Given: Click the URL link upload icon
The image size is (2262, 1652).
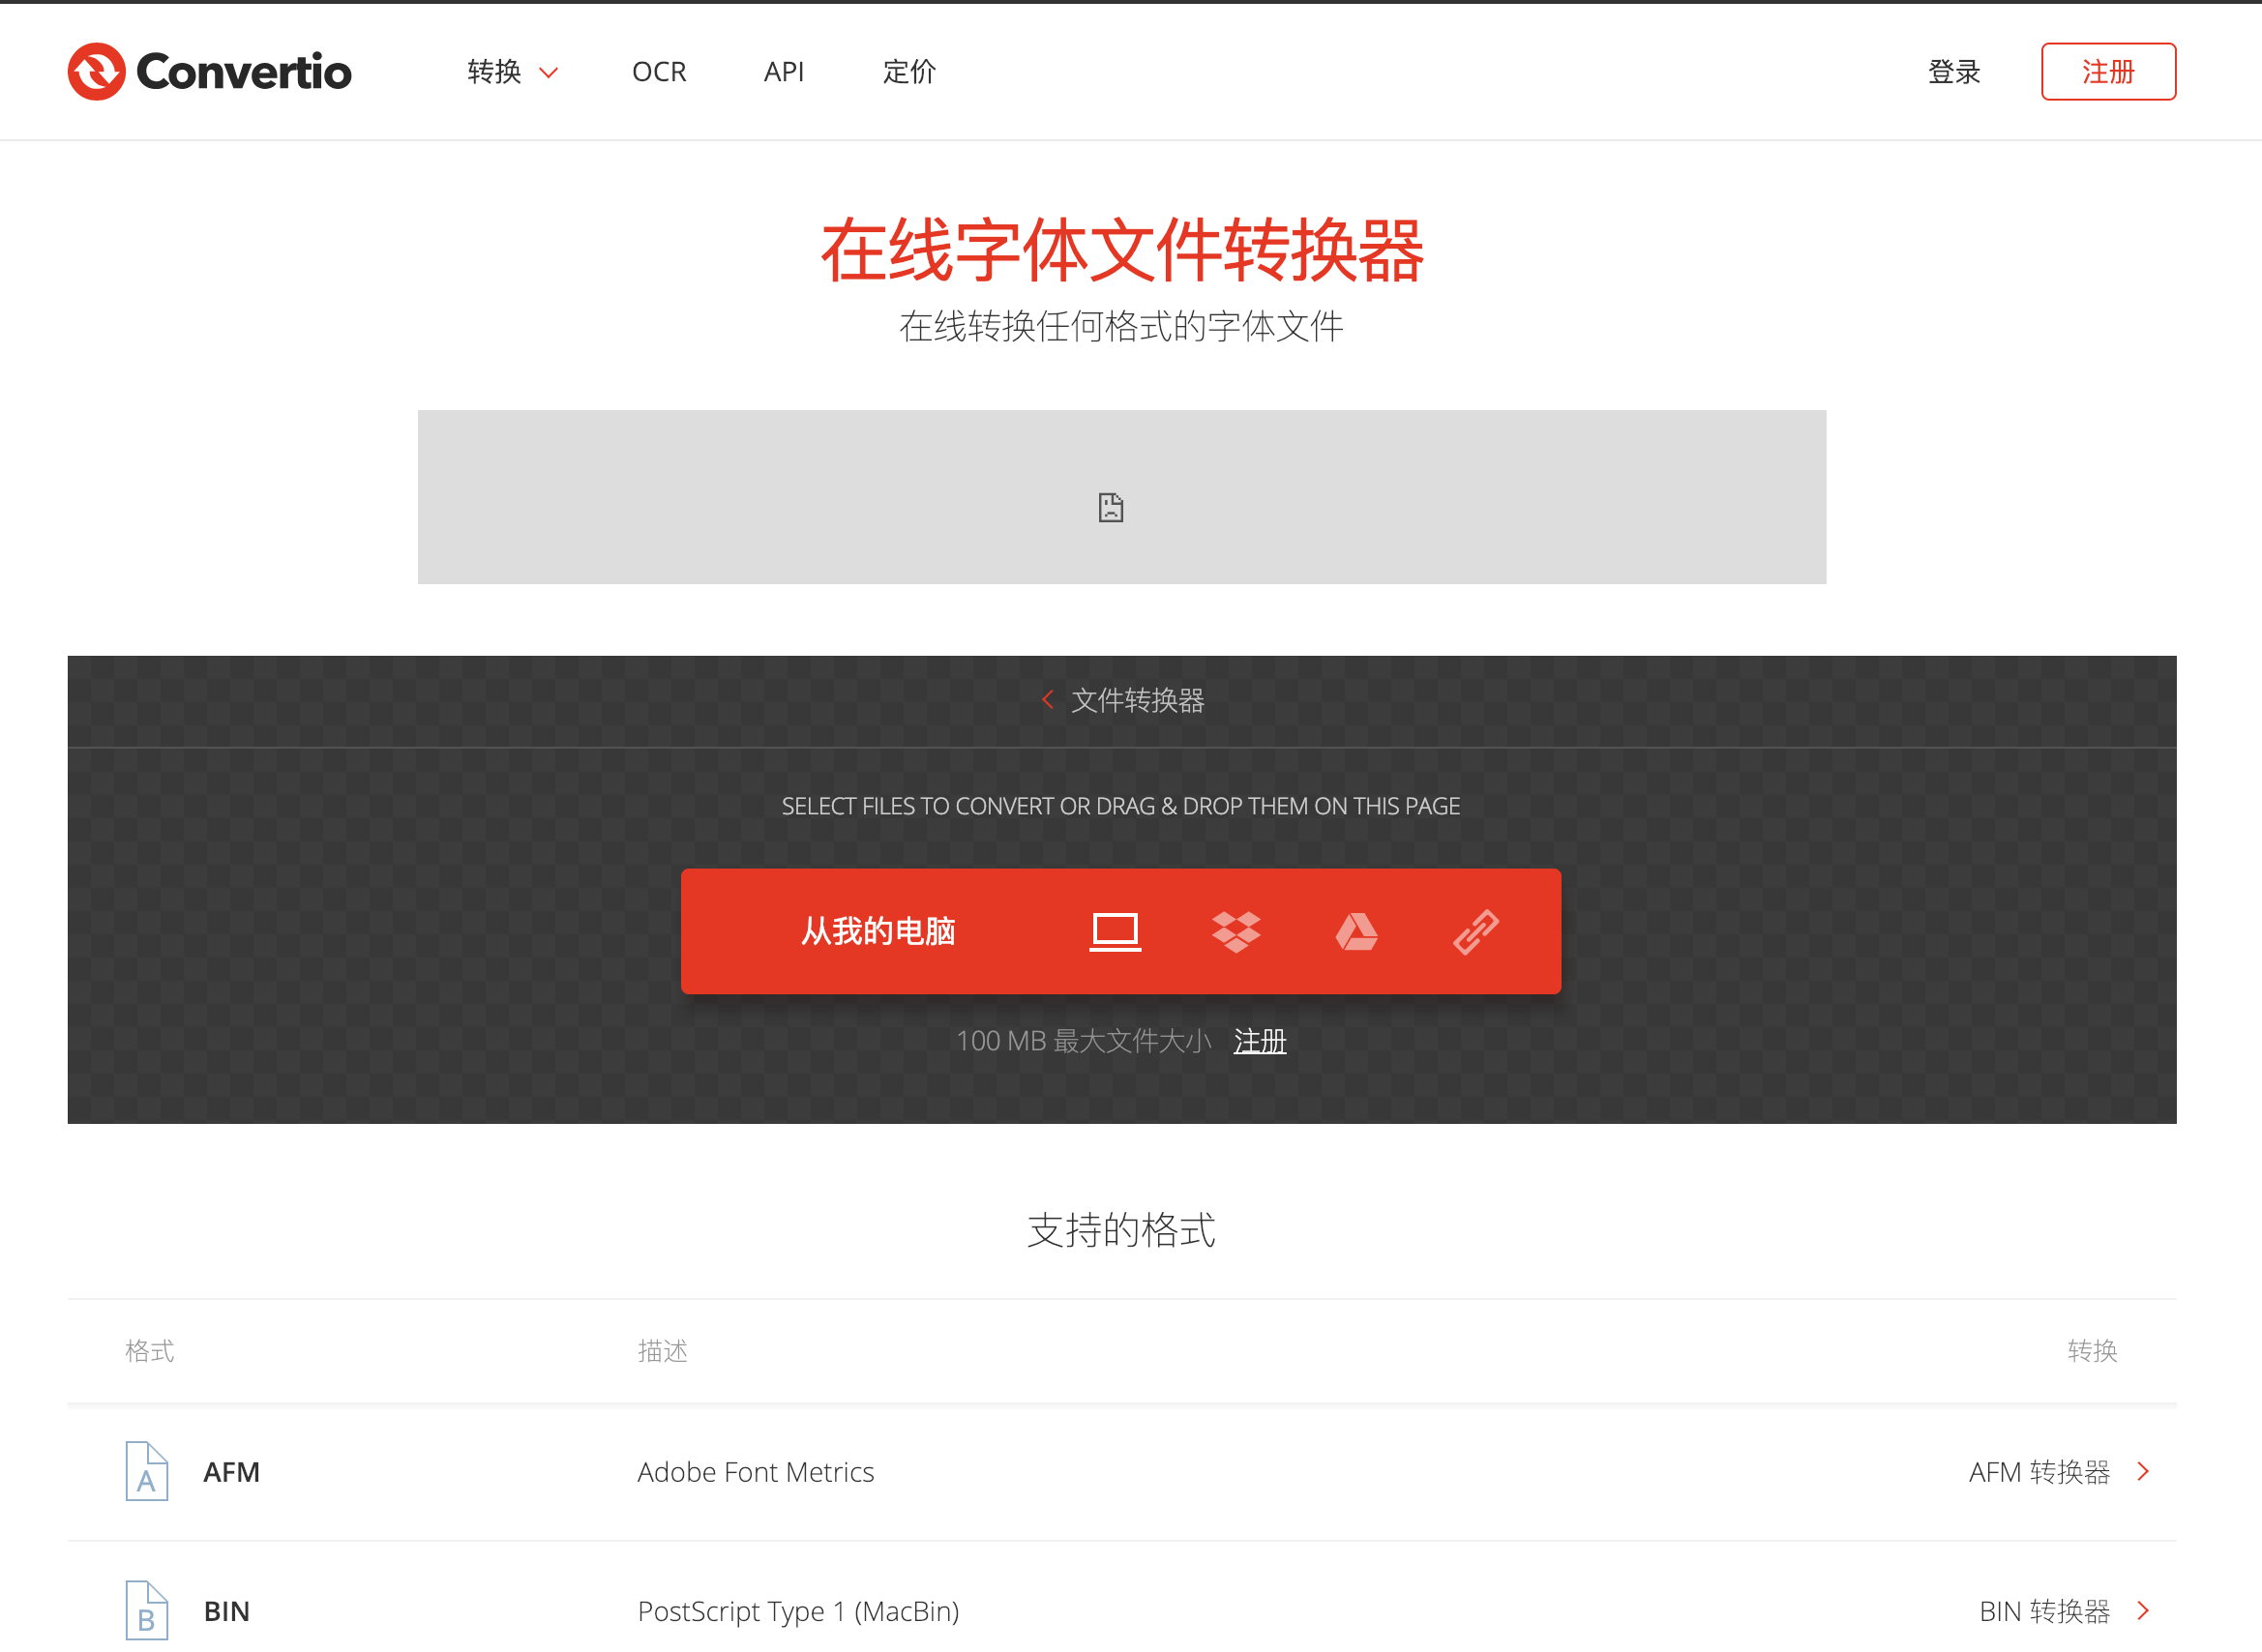Looking at the screenshot, I should tap(1476, 931).
